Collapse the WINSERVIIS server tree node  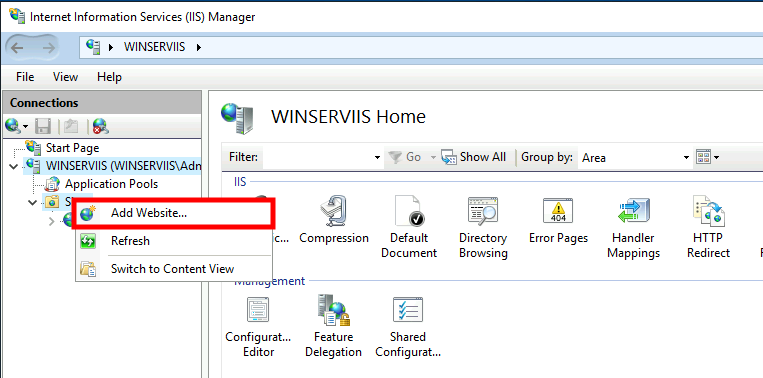click(13, 166)
